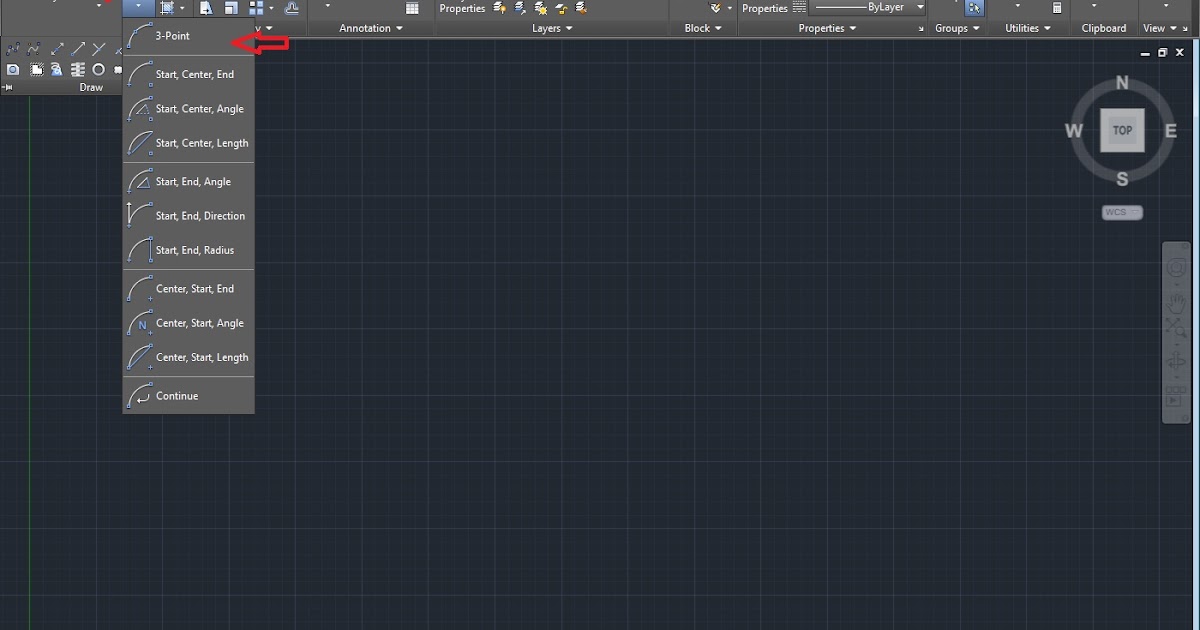Toggle layer lock in Layers panel
The width and height of the screenshot is (1200, 630).
point(561,8)
